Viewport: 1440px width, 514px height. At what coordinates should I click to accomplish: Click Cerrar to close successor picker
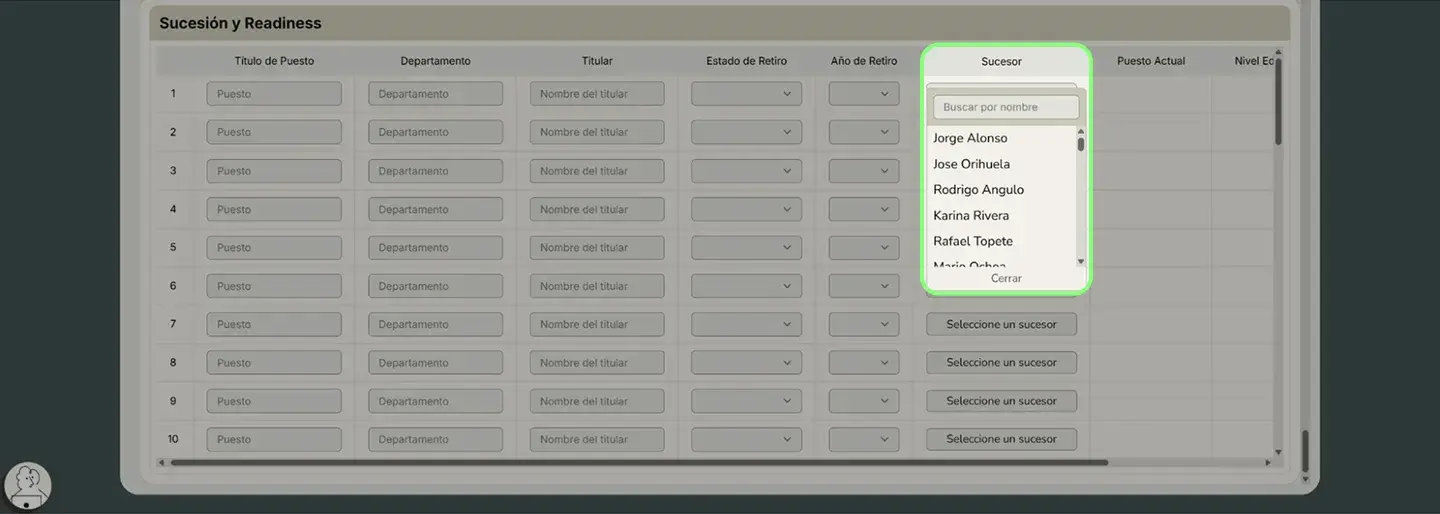[x=1006, y=278]
